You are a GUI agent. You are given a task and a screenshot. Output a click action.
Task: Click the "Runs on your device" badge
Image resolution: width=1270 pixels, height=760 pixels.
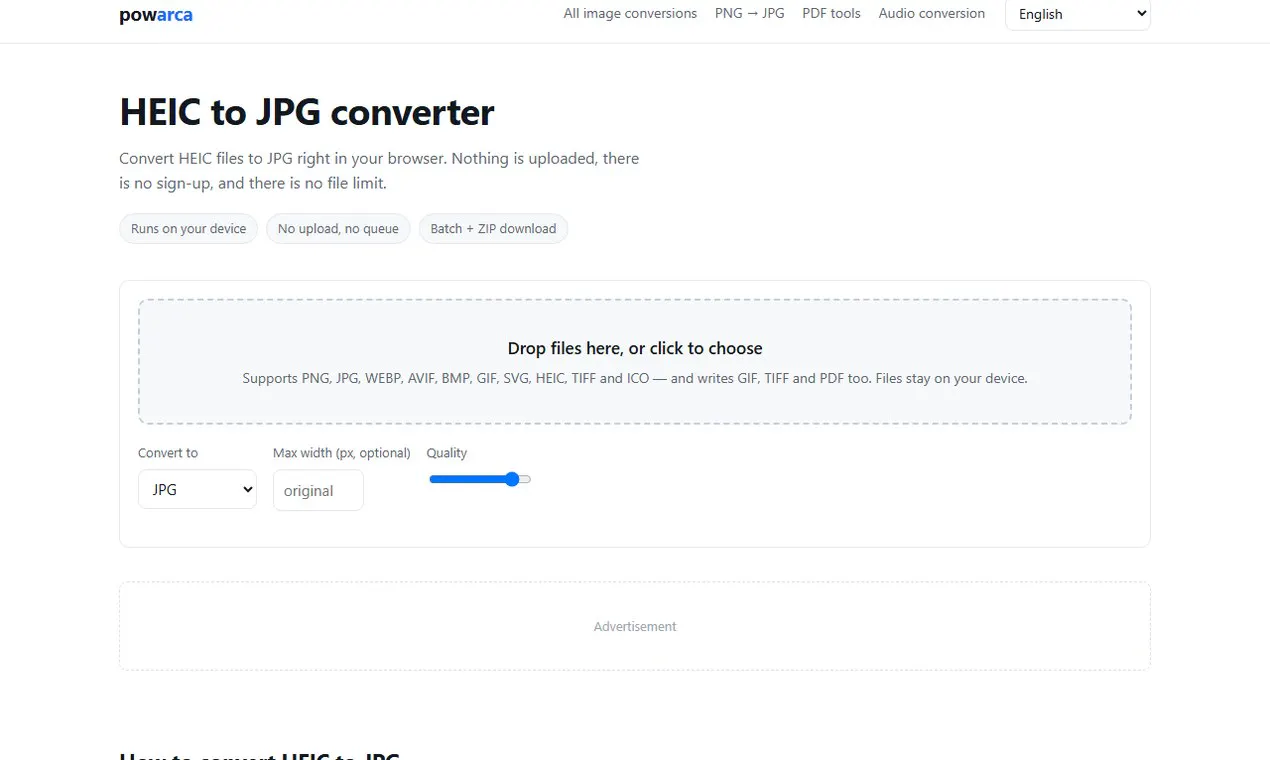tap(189, 229)
